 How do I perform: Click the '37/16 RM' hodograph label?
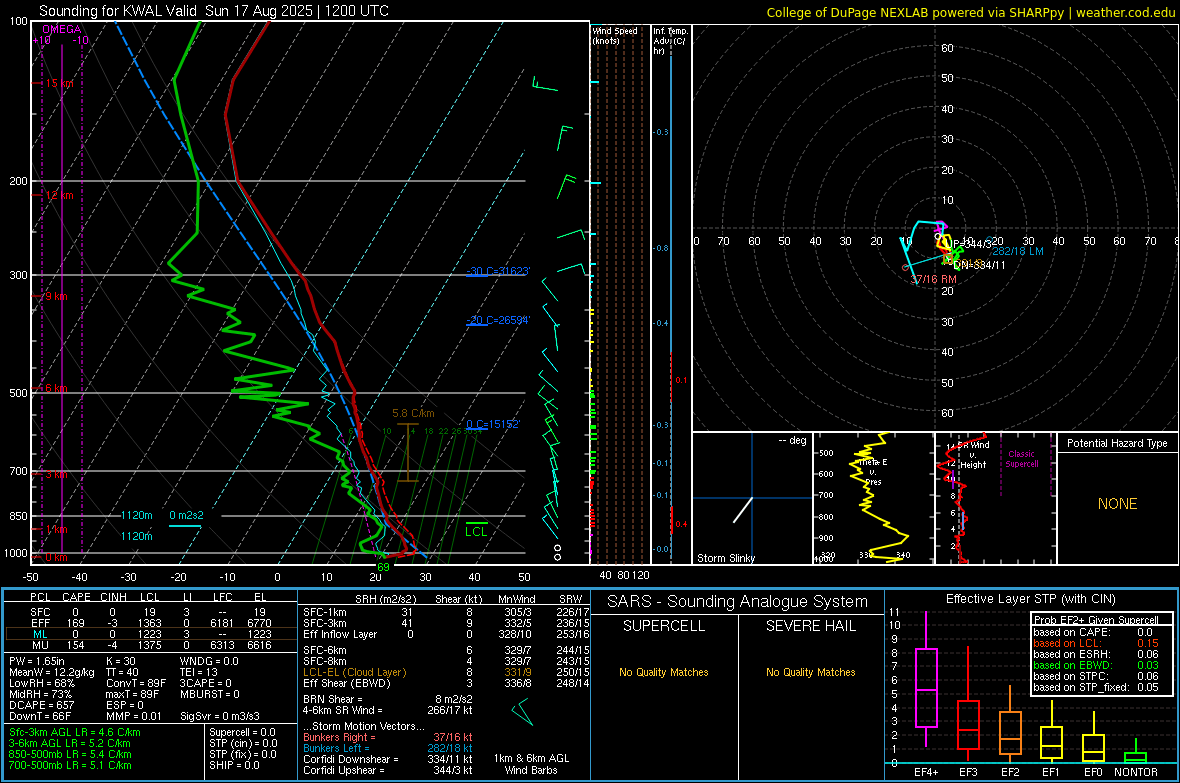(933, 279)
